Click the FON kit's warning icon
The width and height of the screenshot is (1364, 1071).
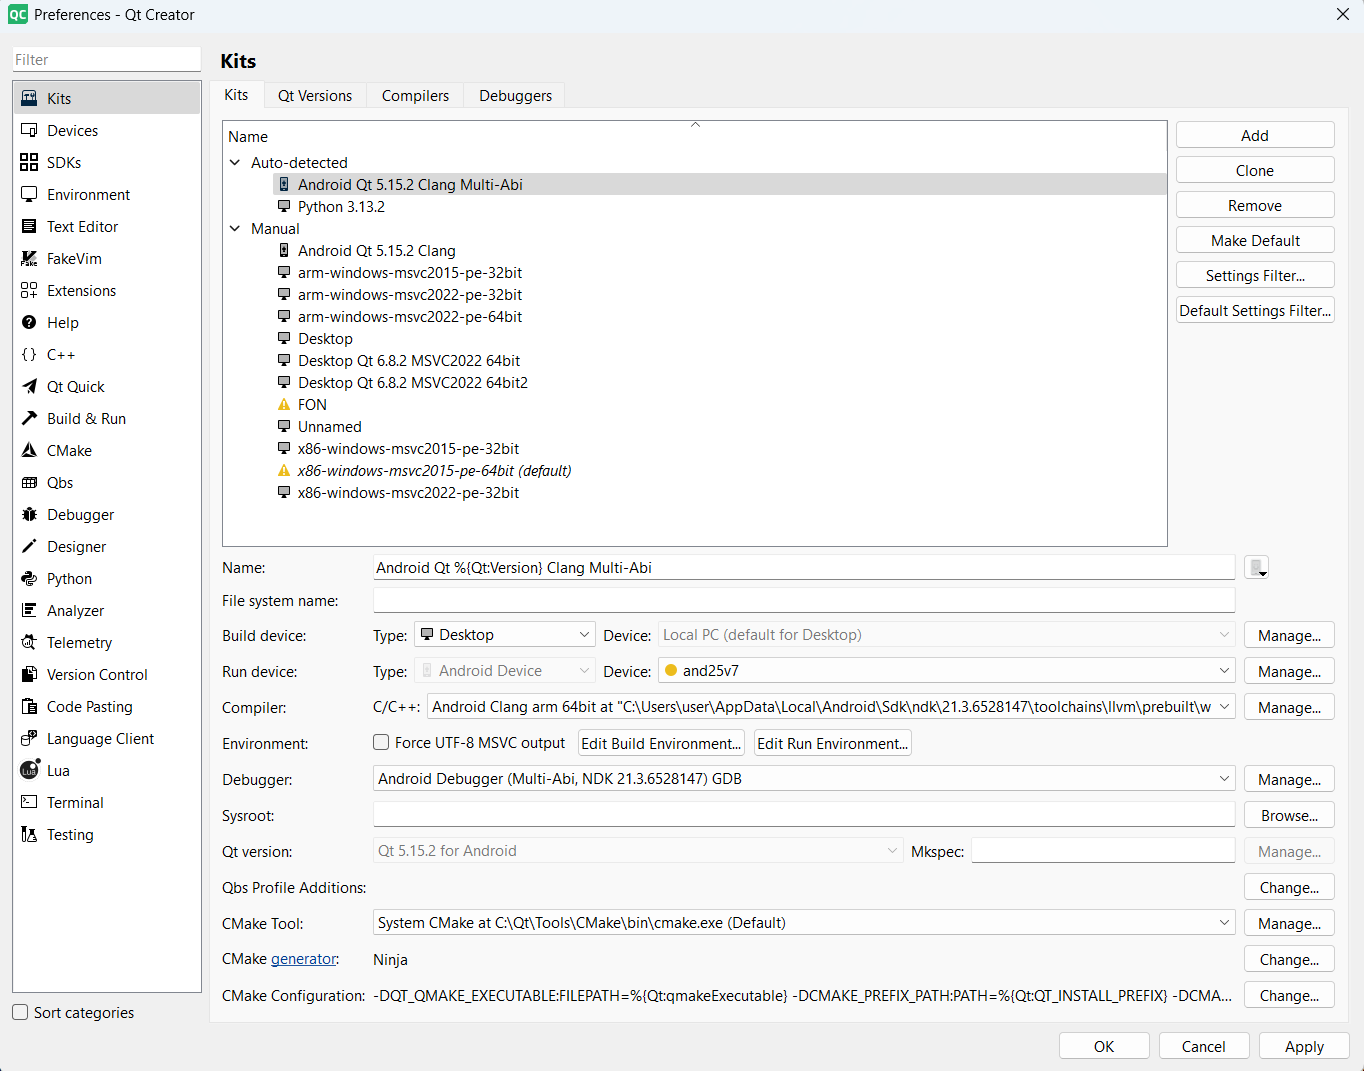click(284, 404)
